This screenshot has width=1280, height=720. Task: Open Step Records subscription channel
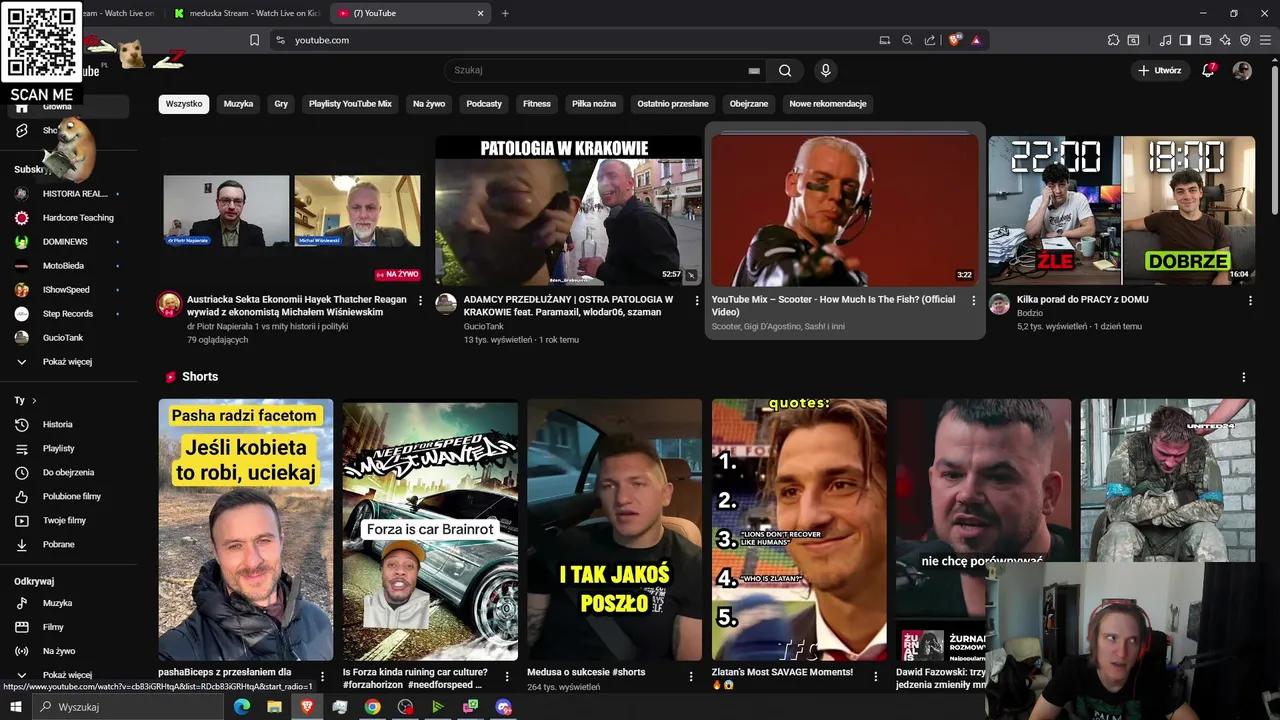click(69, 313)
